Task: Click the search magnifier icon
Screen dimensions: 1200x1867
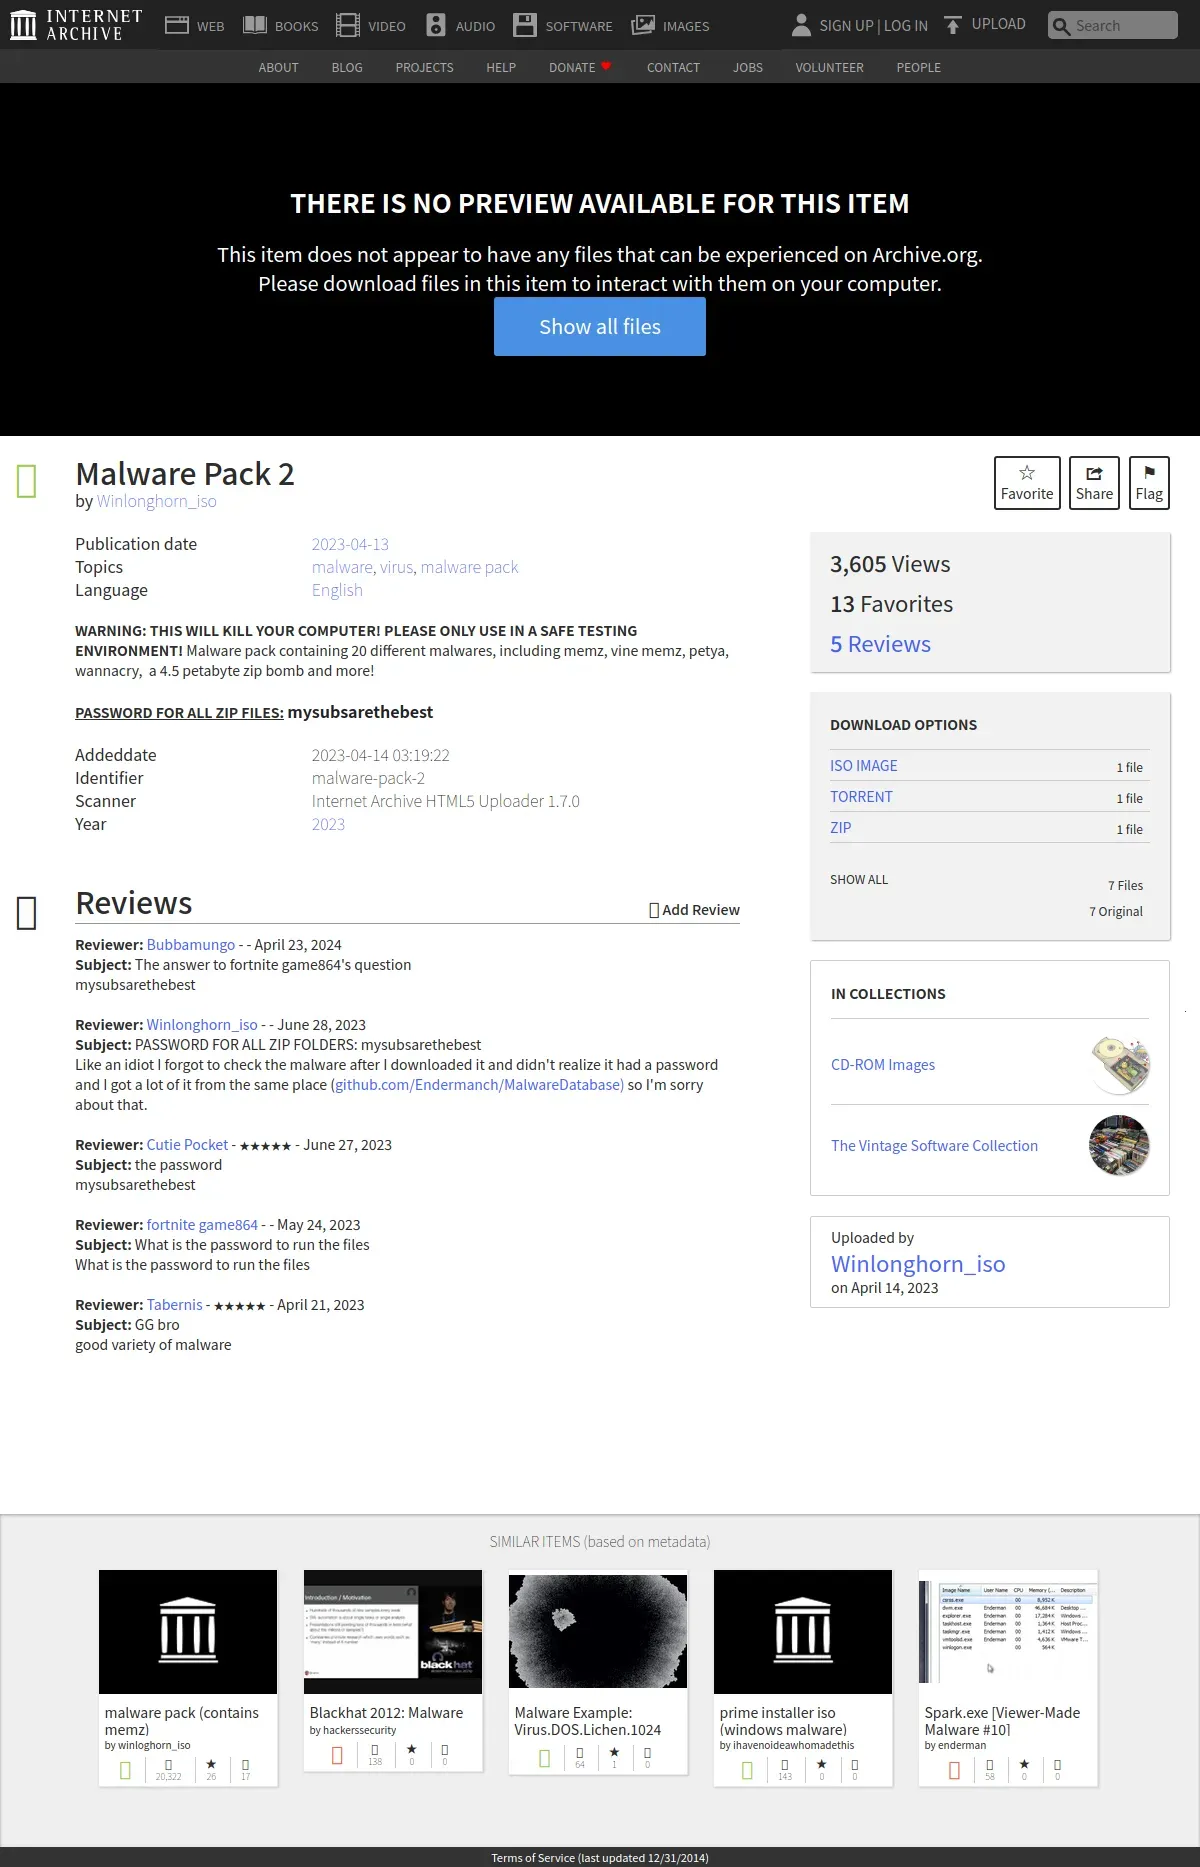Action: (x=1061, y=26)
